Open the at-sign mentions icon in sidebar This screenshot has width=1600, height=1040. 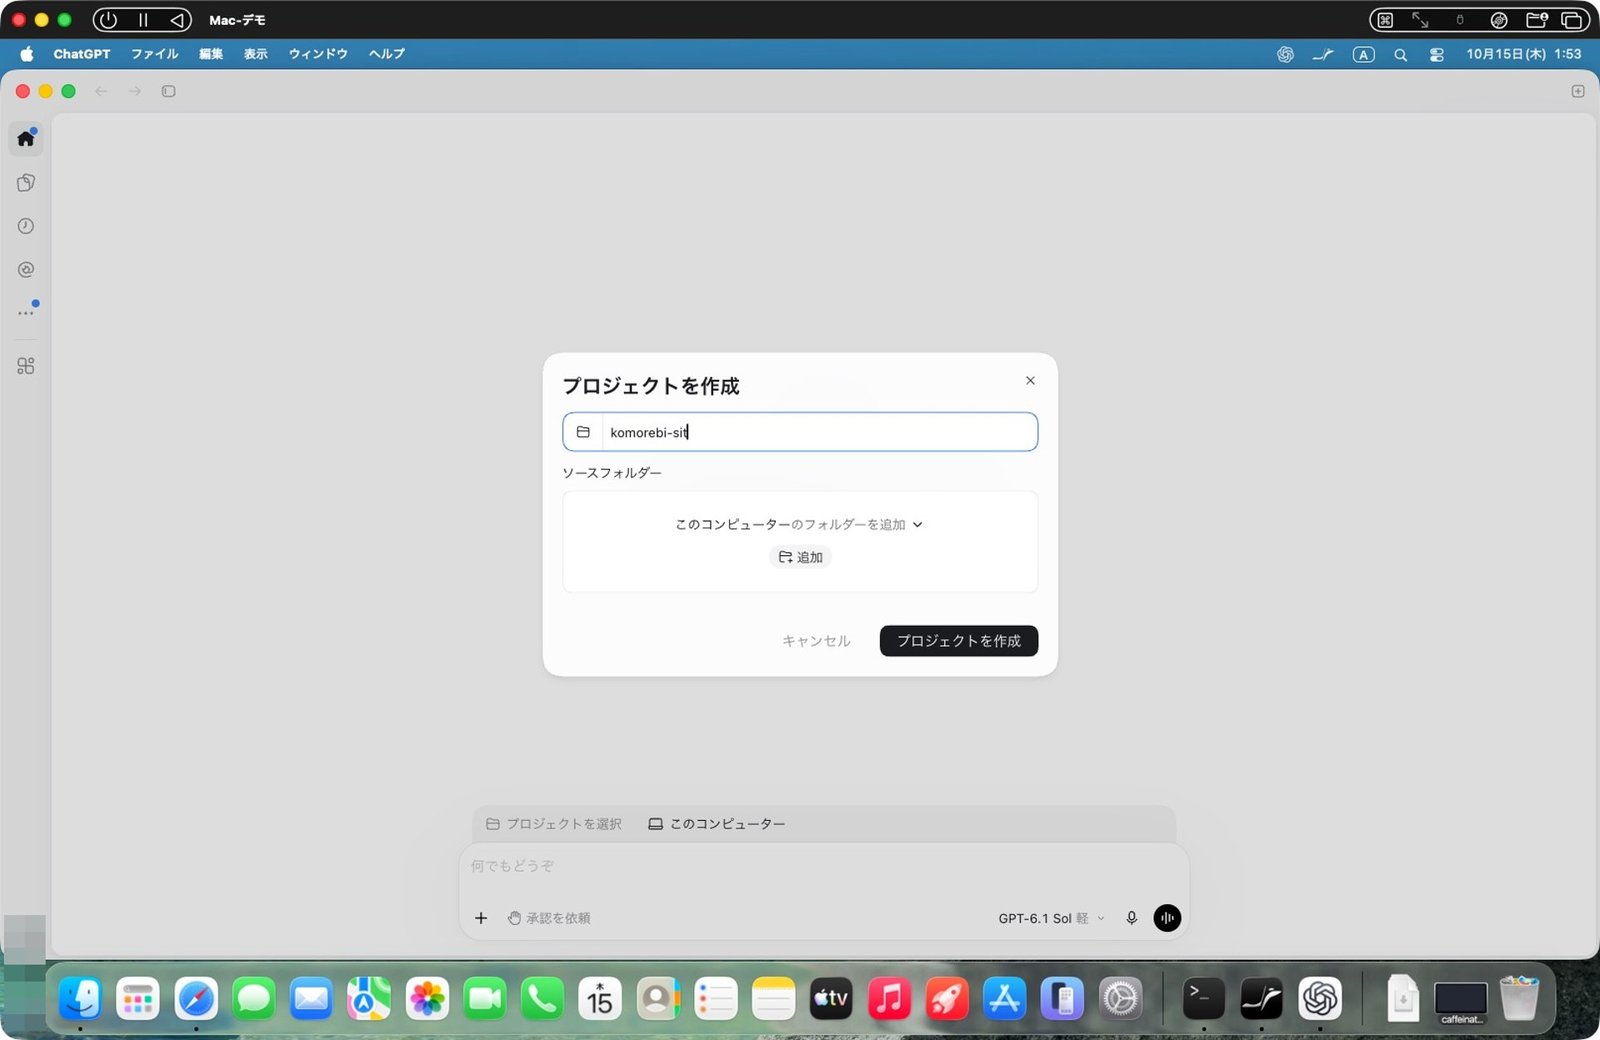click(x=26, y=269)
